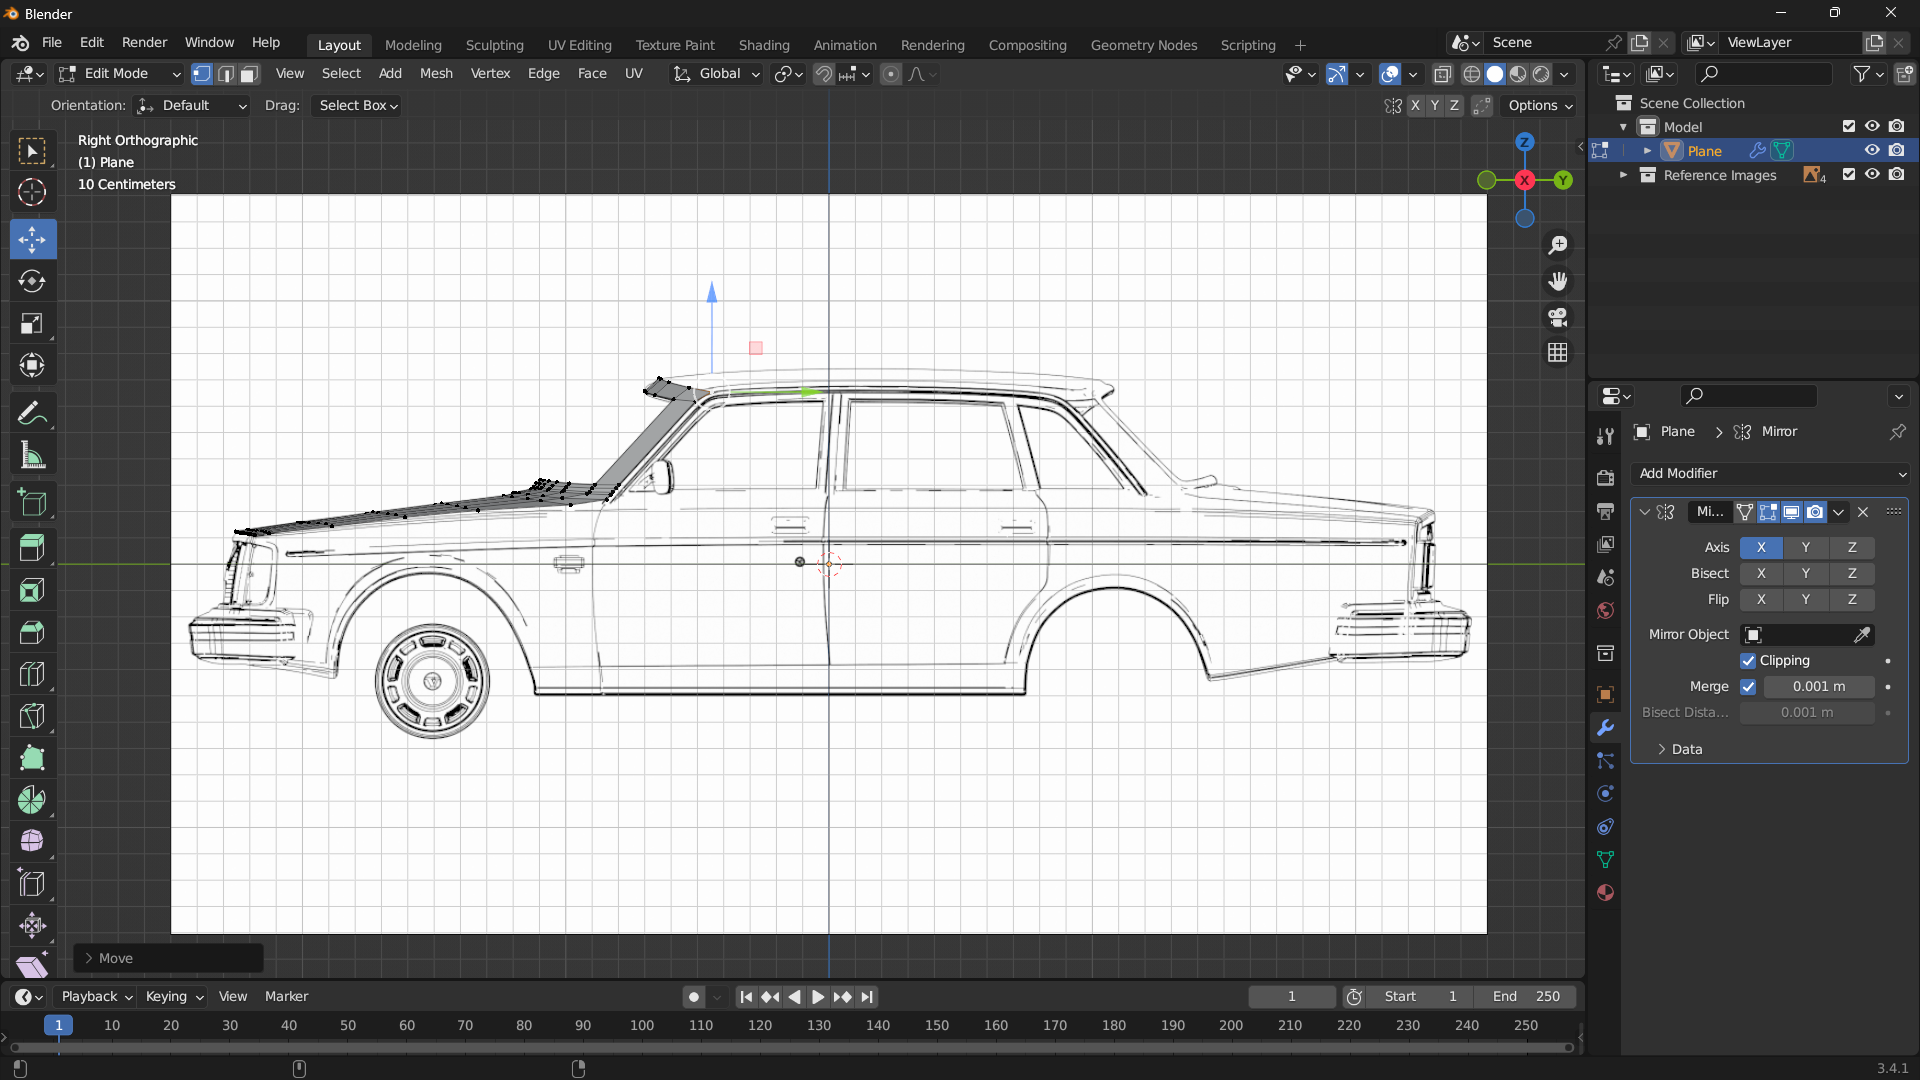This screenshot has height=1080, width=1920.
Task: Activate the Annotate pencil tool
Action: point(32,413)
